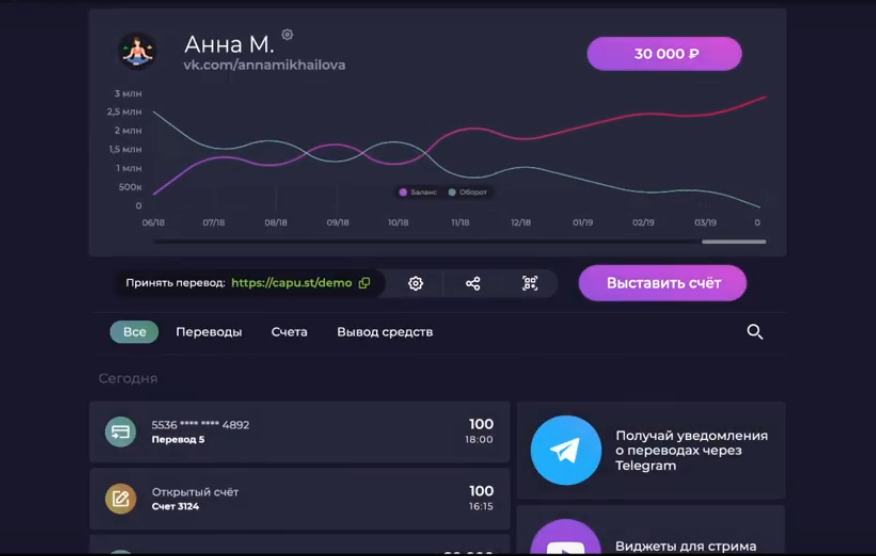Open the transactions search magnifier

pos(755,332)
